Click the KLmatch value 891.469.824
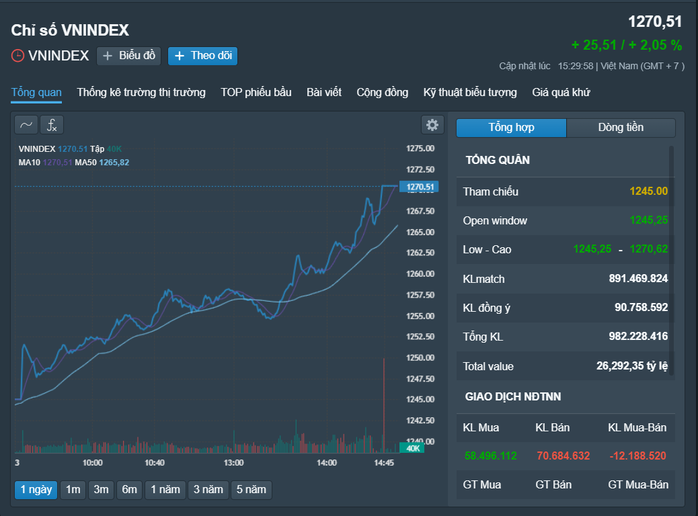This screenshot has height=516, width=698. (638, 279)
